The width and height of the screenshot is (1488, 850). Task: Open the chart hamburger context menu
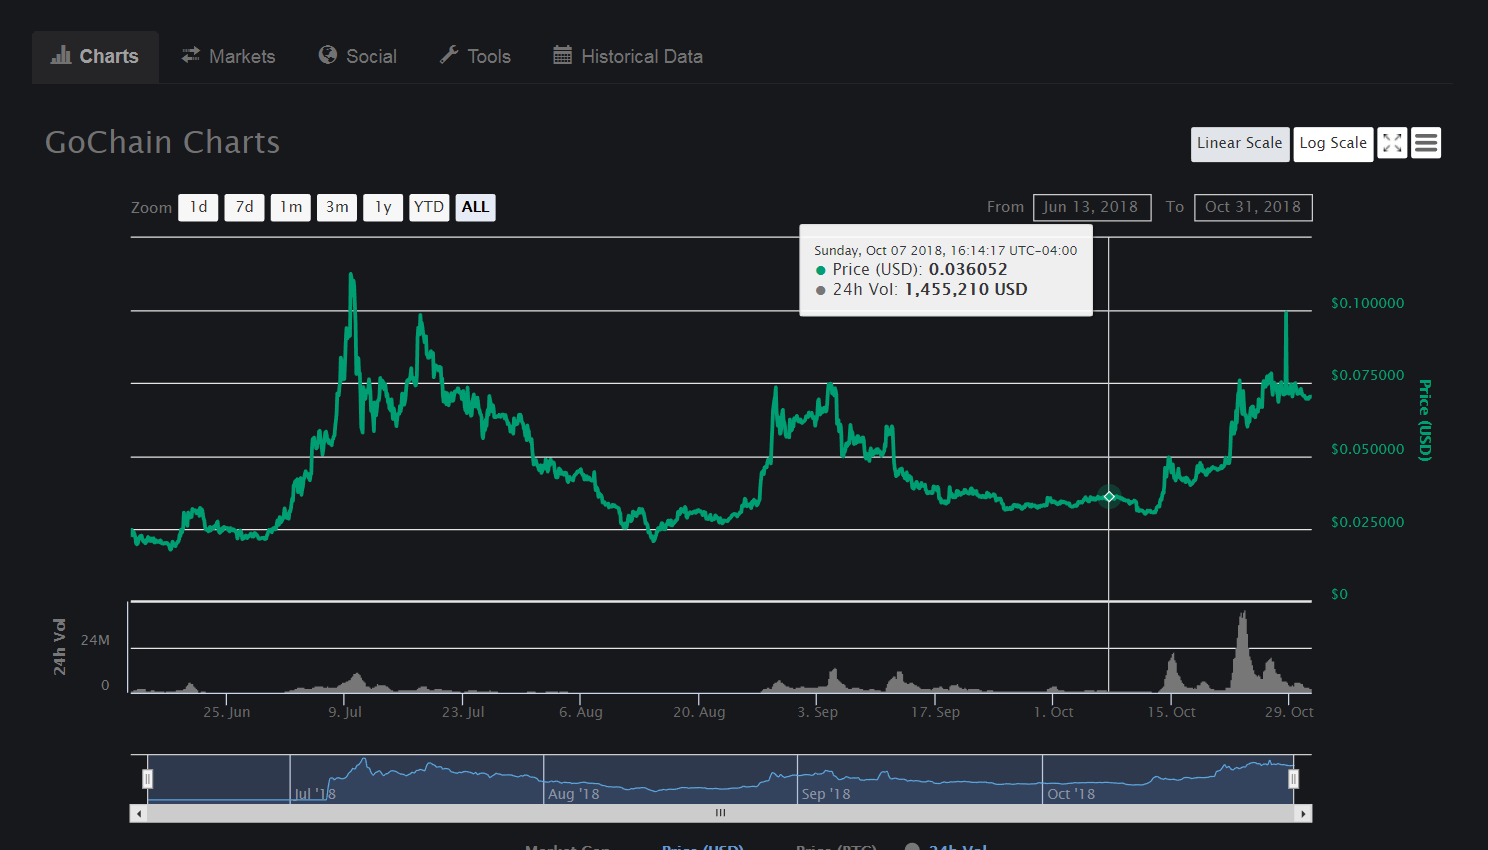(x=1426, y=143)
